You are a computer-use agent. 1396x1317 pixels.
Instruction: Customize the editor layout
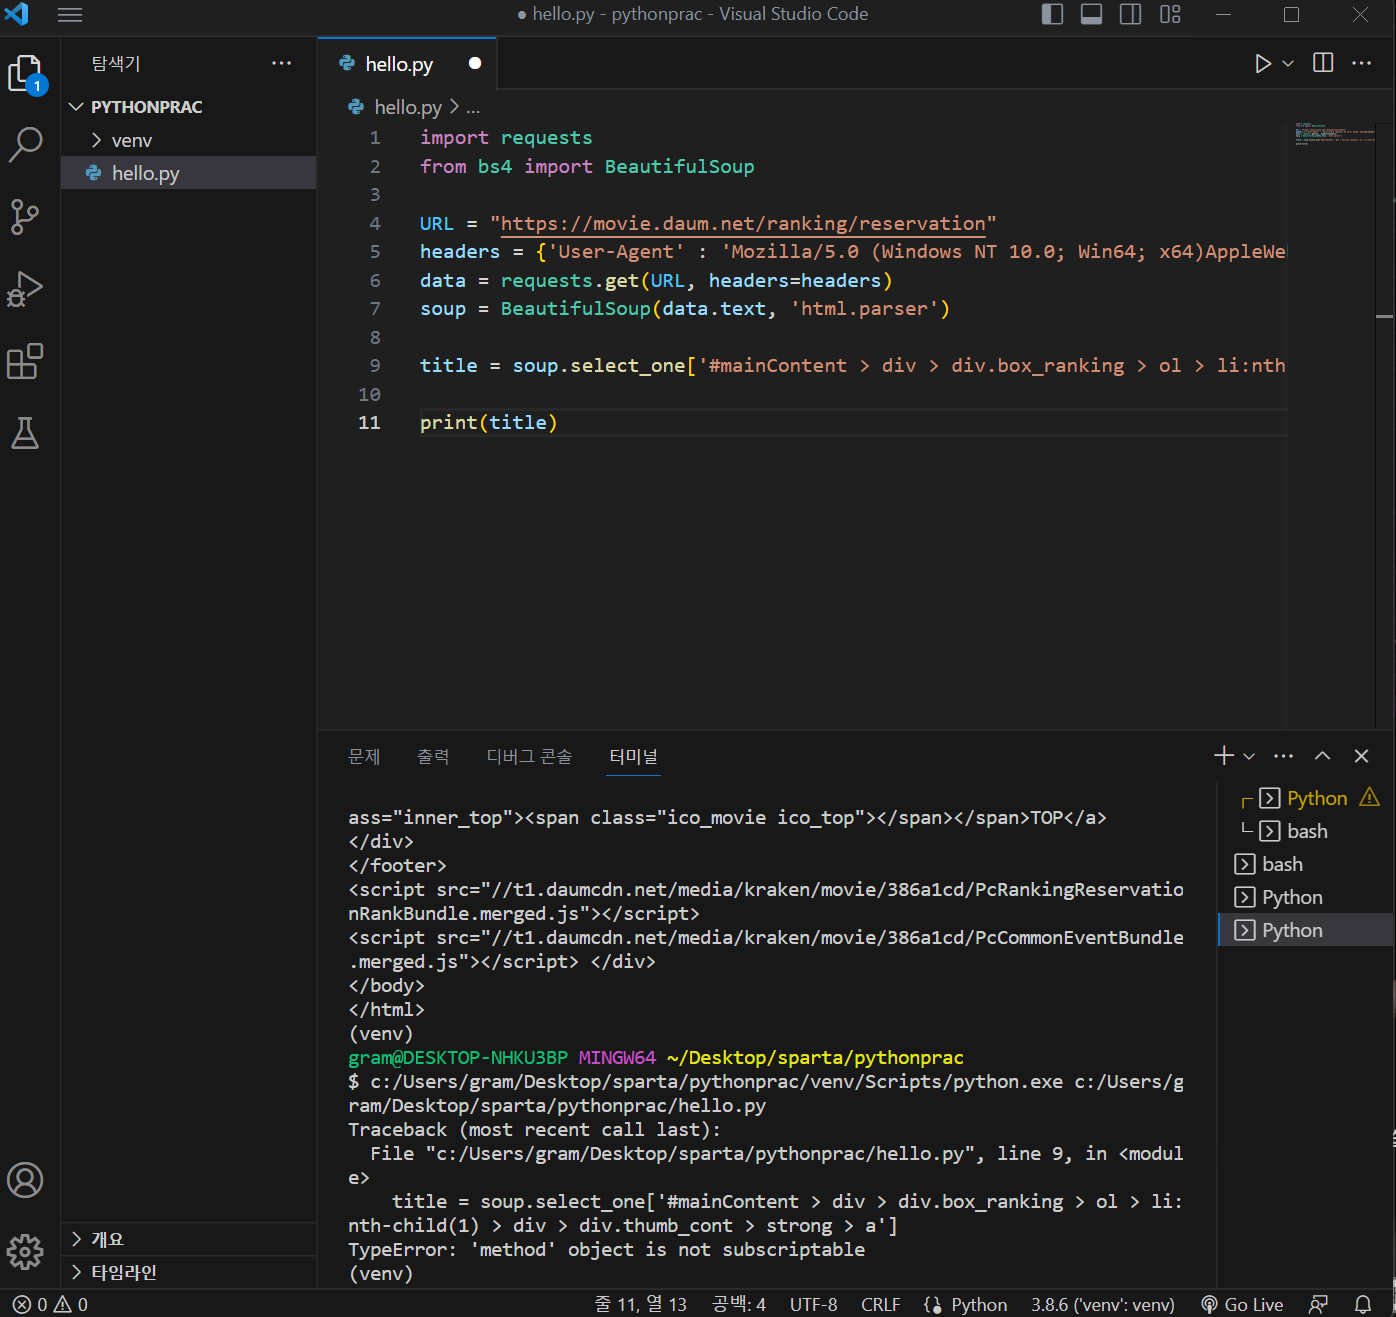pyautogui.click(x=1171, y=14)
